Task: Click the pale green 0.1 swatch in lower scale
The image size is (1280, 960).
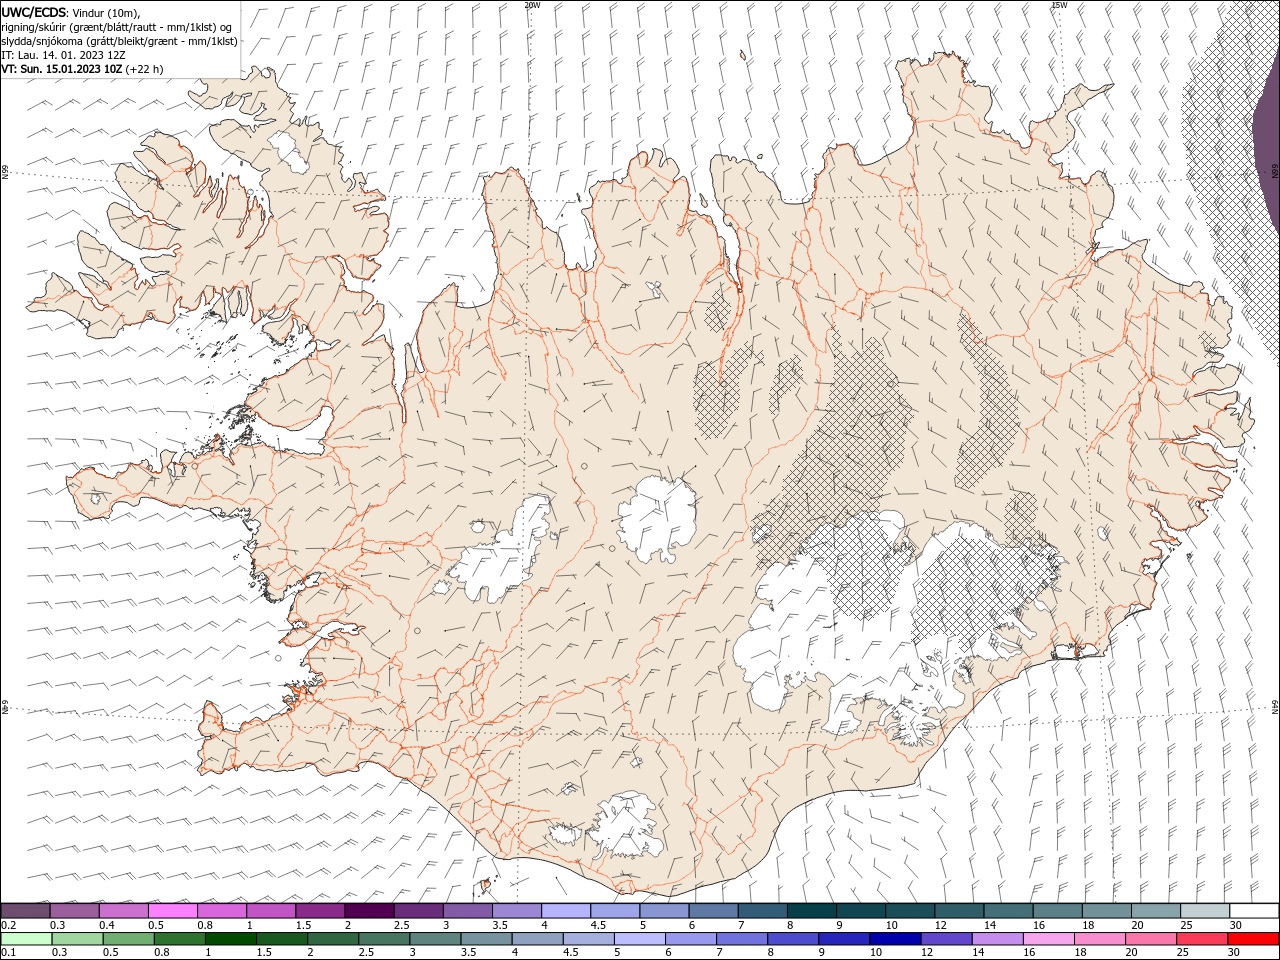Action: (26, 939)
